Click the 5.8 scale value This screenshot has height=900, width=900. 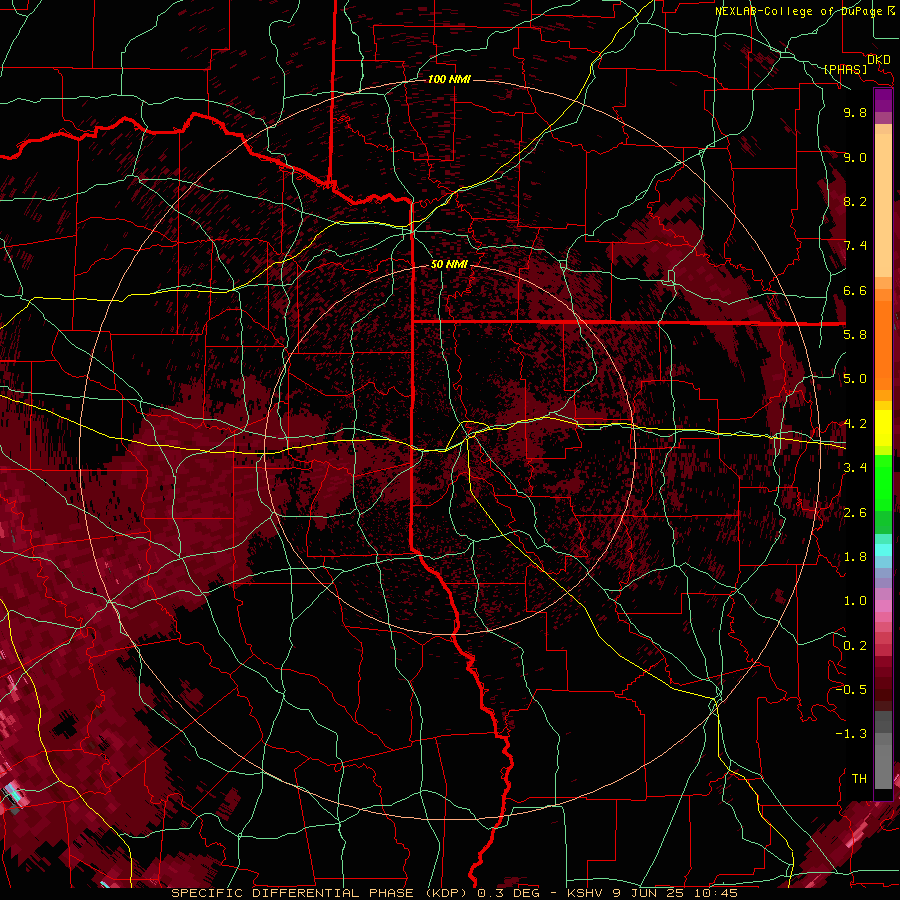(855, 335)
